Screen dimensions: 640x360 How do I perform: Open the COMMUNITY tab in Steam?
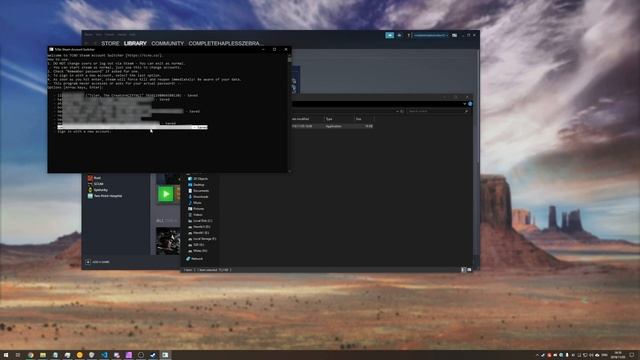tap(167, 43)
